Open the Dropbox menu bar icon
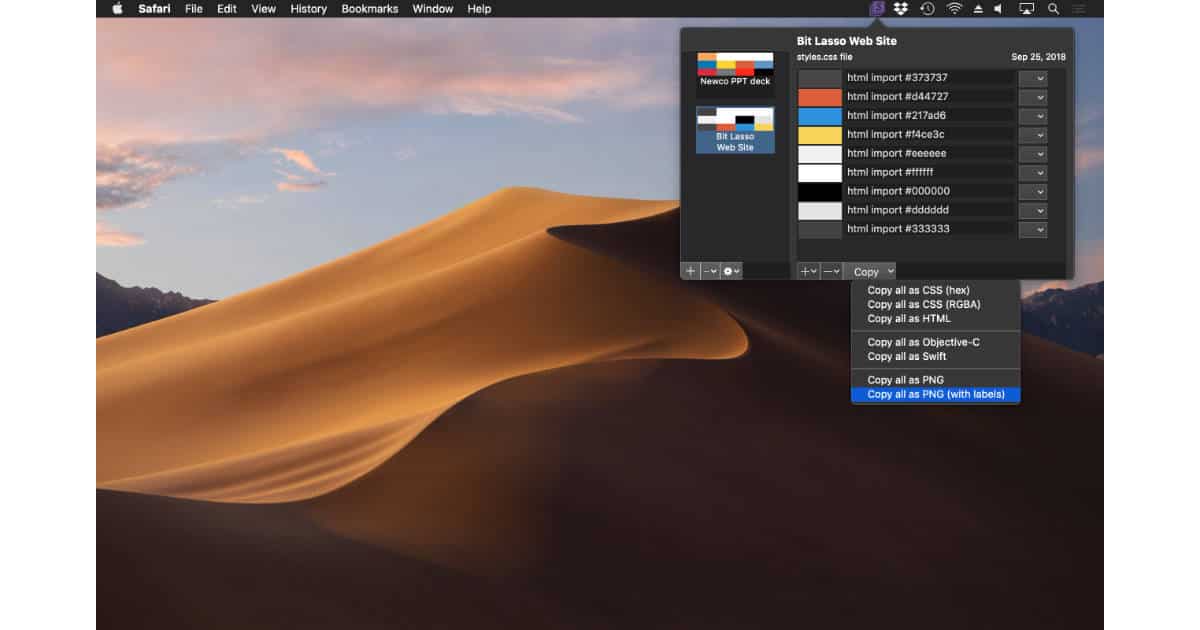This screenshot has height=630, width=1200. pos(901,9)
